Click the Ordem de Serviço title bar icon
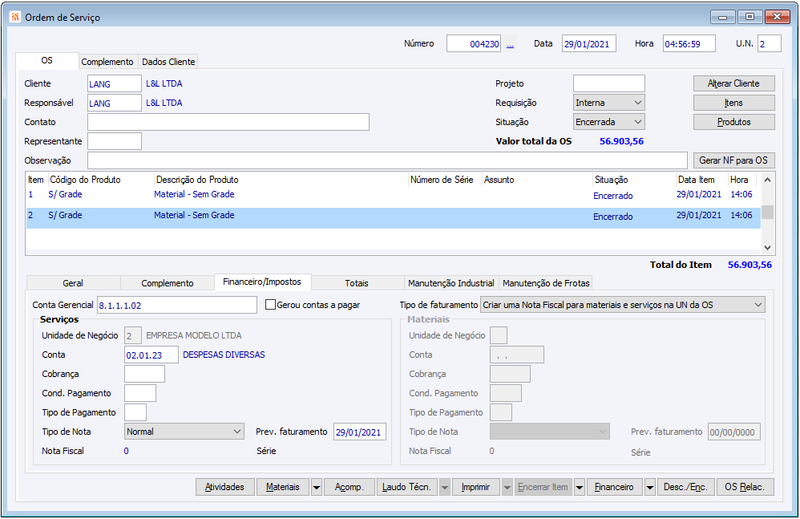800x519 pixels. point(13,17)
